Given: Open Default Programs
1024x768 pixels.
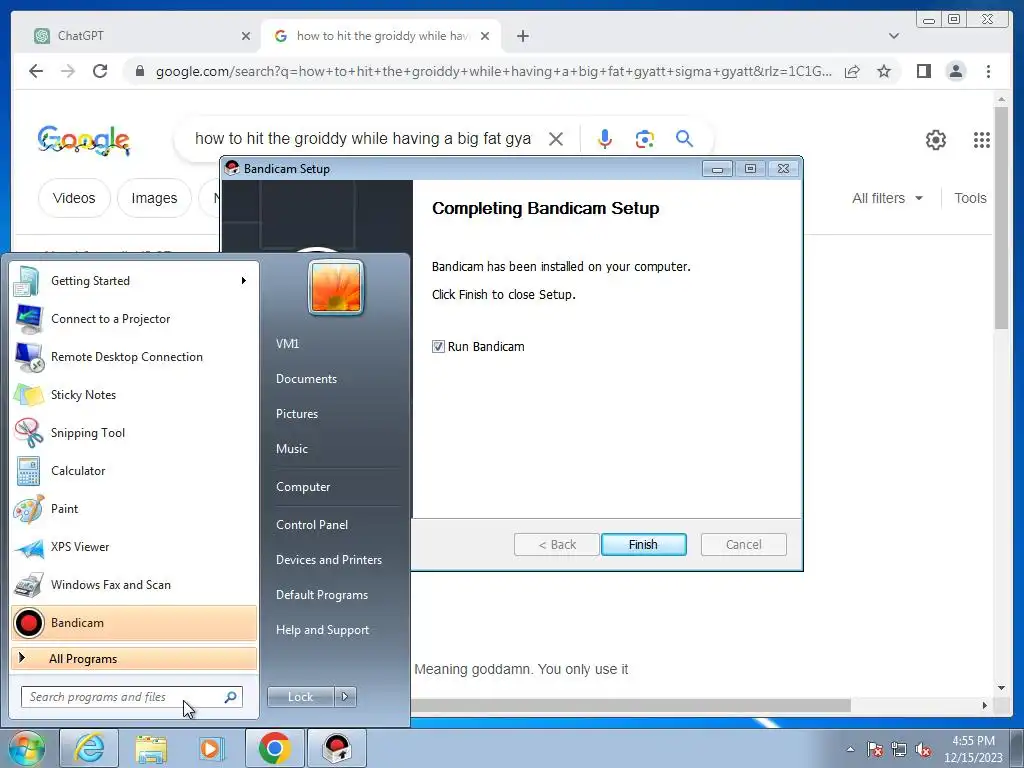Looking at the screenshot, I should pos(322,595).
